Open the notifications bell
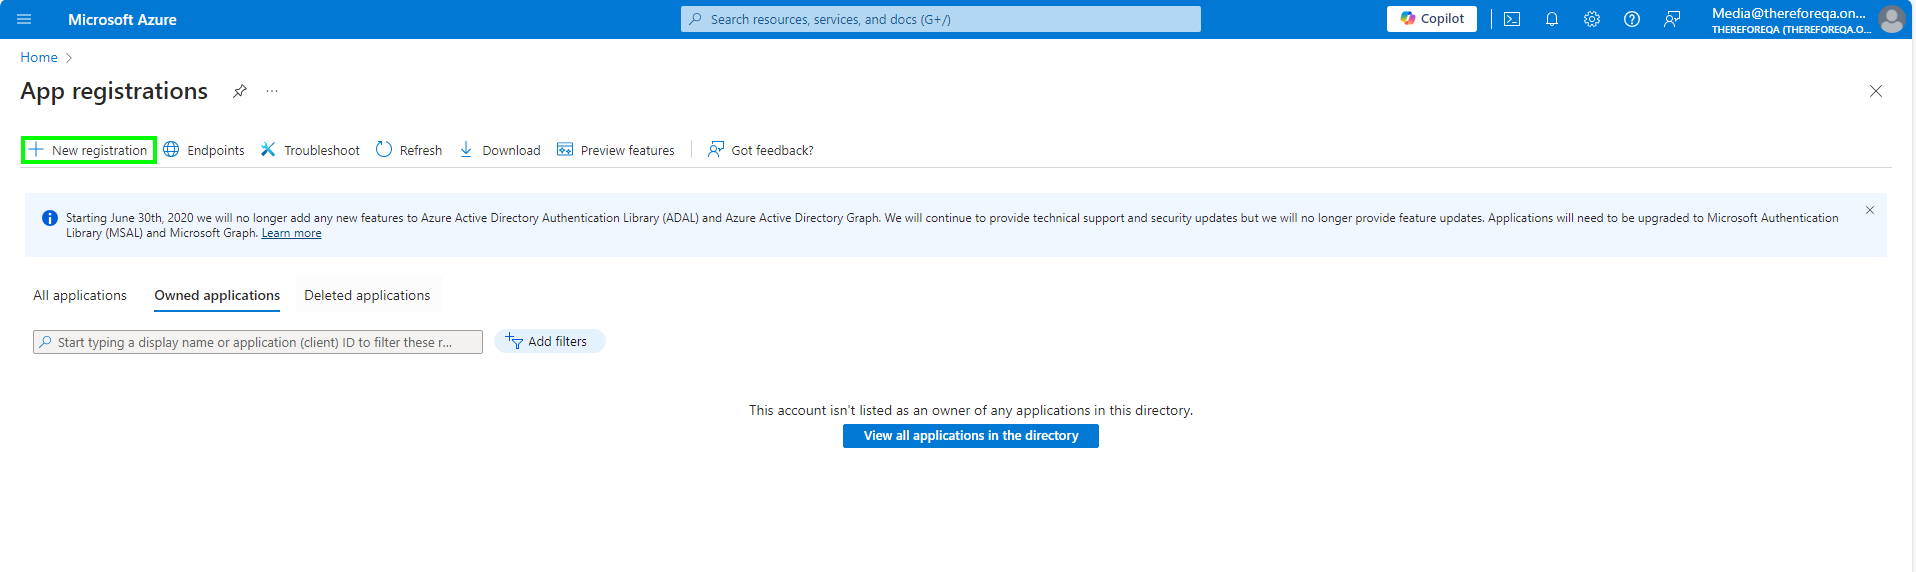This screenshot has height=572, width=1916. (x=1552, y=19)
